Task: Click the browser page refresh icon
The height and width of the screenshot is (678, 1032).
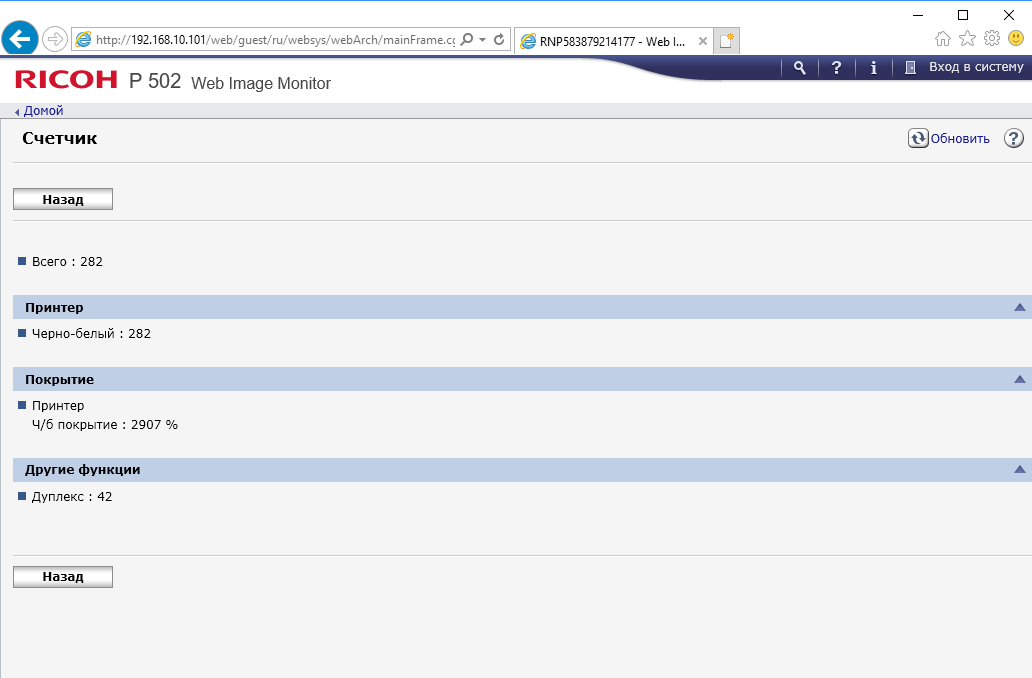Action: point(499,40)
